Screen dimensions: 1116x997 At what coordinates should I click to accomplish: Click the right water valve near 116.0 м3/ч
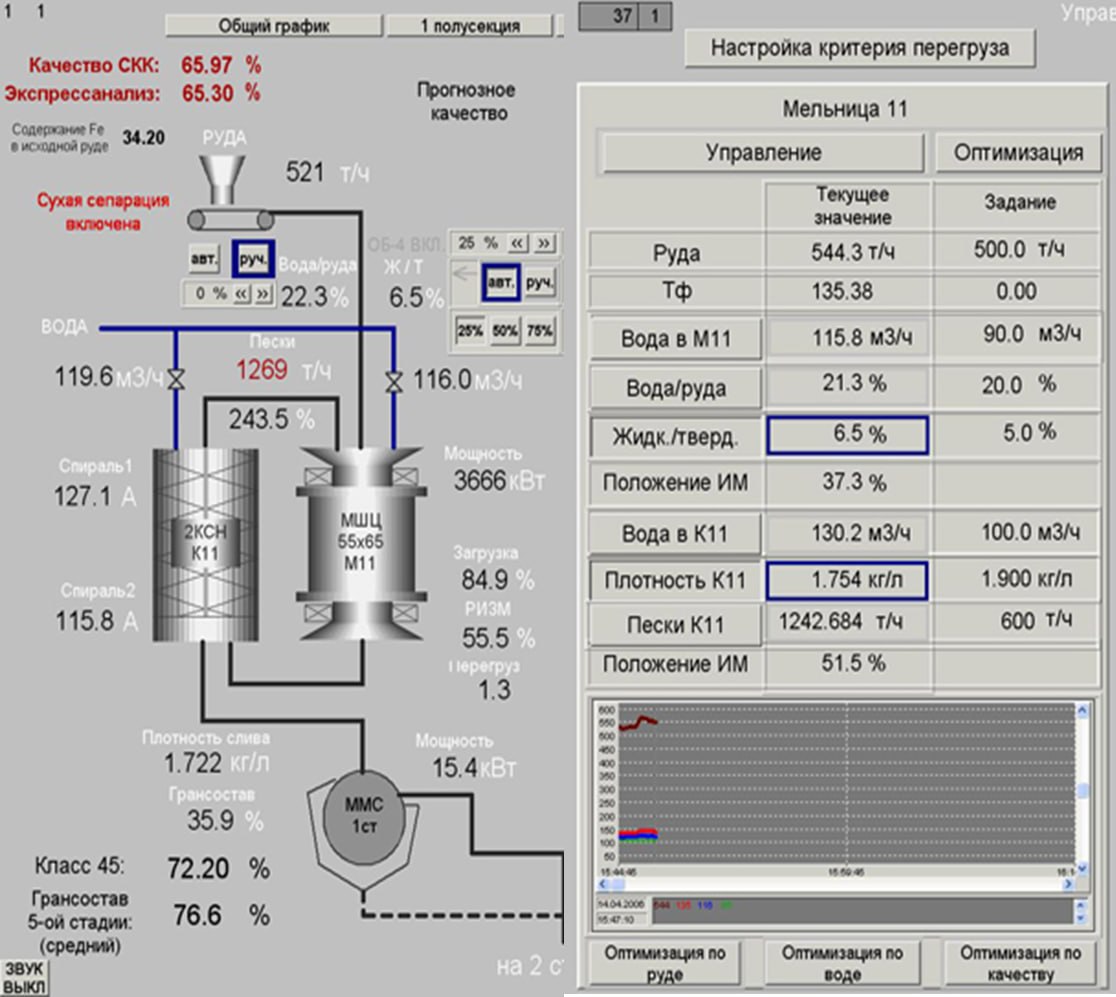[393, 379]
